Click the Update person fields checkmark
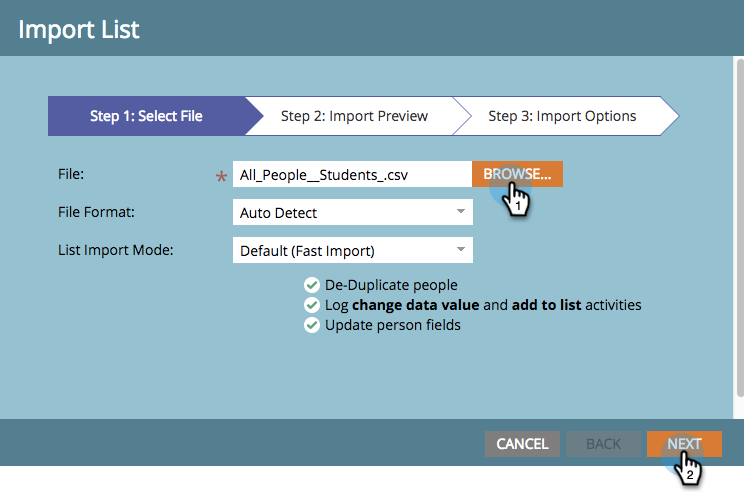744x497 pixels. point(312,325)
